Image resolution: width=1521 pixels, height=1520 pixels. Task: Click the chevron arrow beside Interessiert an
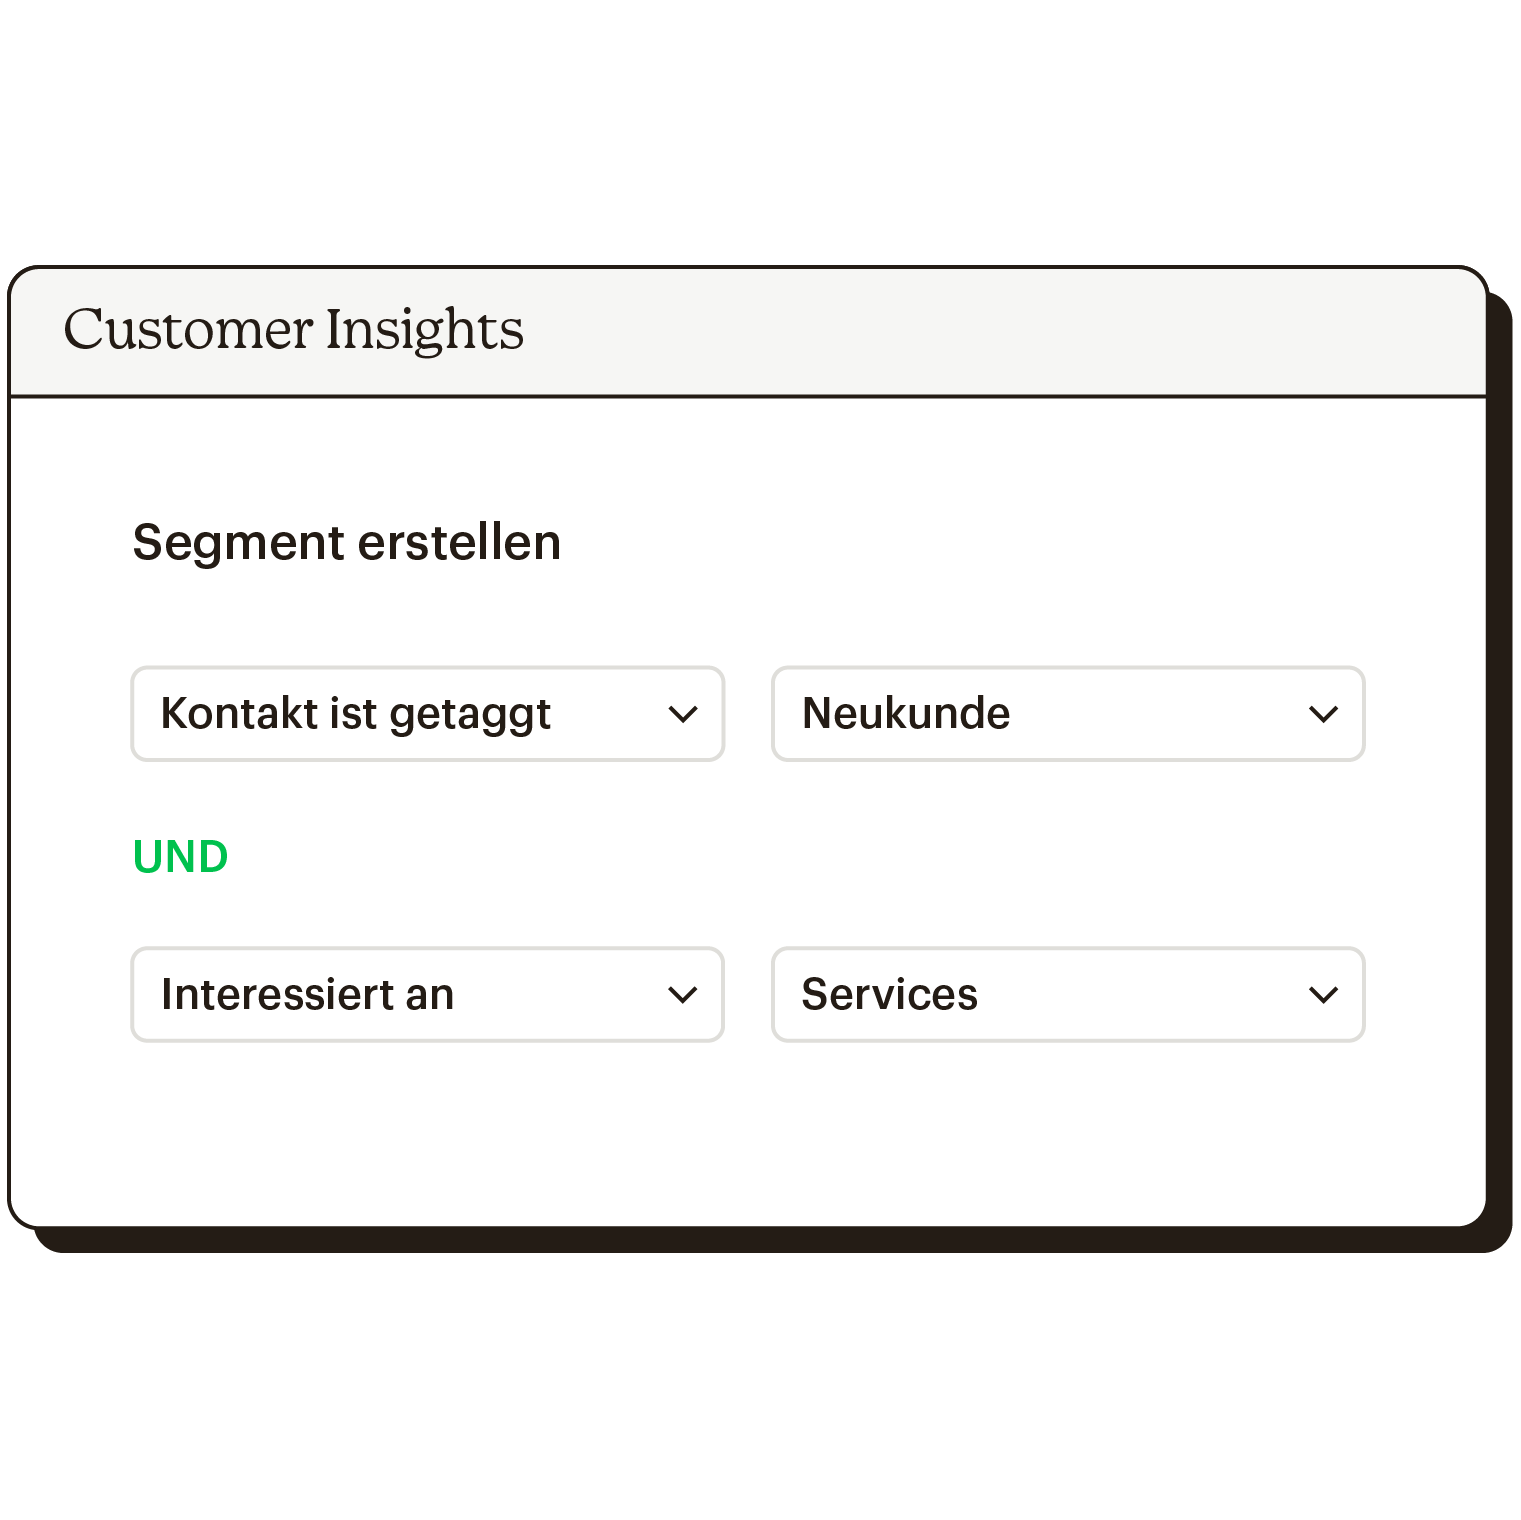point(682,995)
